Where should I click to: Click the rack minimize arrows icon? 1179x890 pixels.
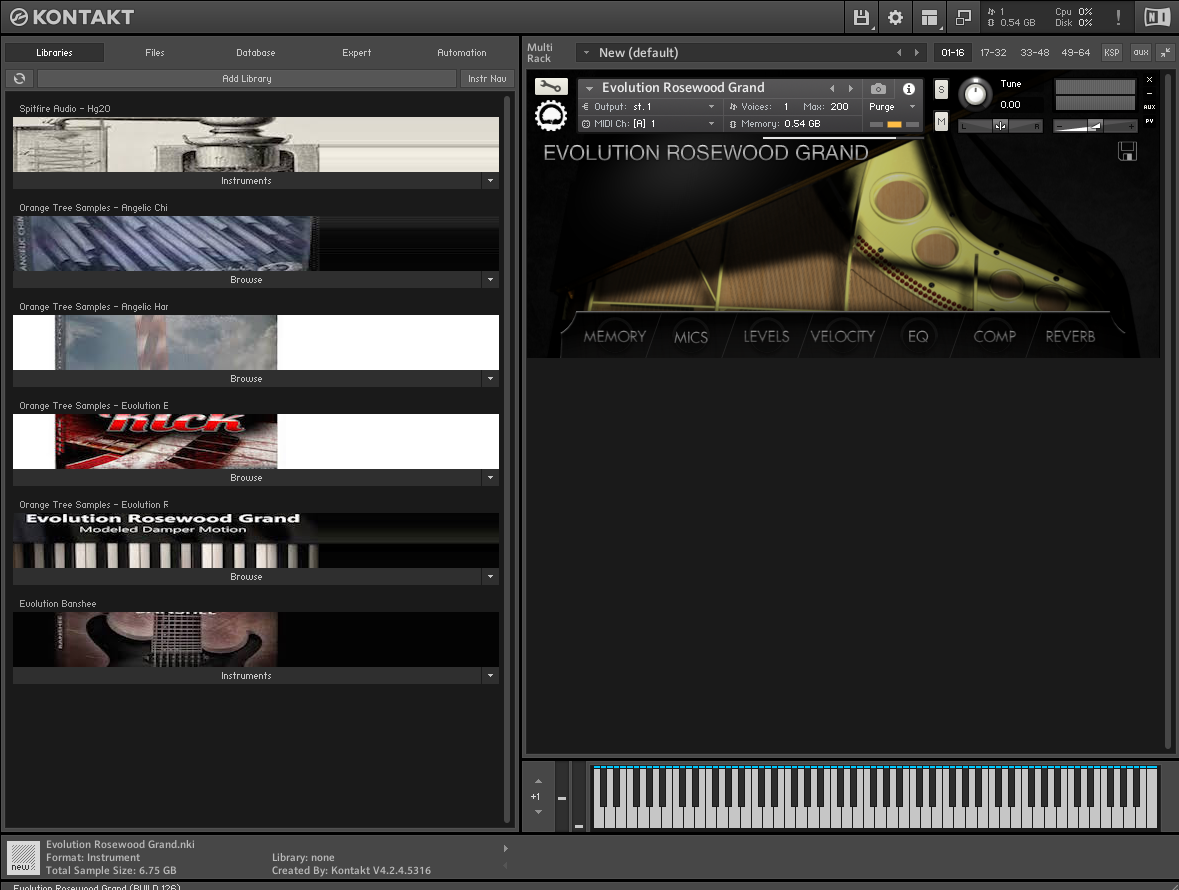[1165, 53]
